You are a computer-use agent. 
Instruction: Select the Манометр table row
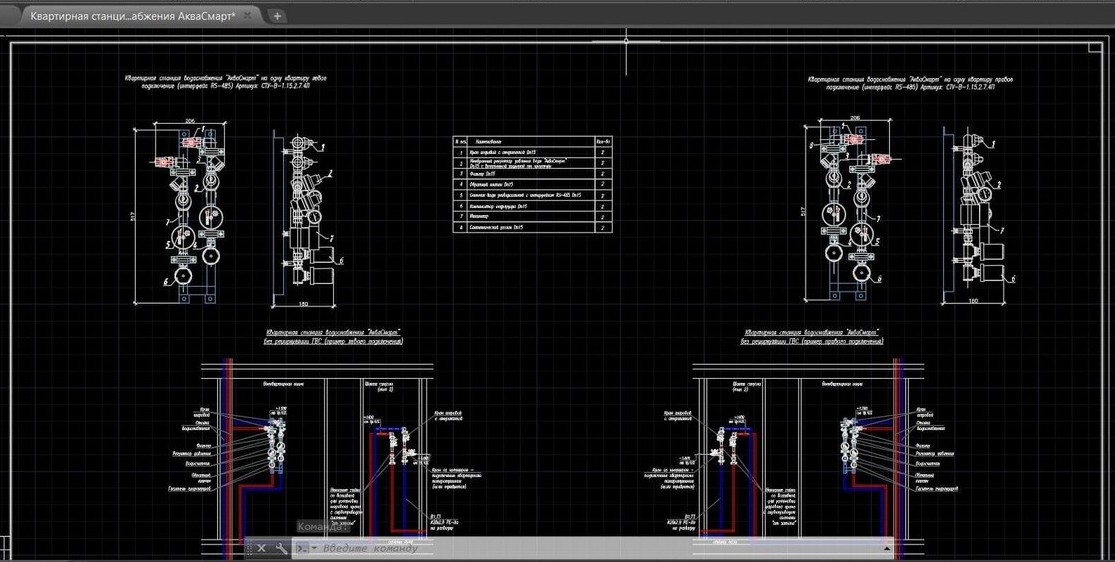tap(532, 216)
